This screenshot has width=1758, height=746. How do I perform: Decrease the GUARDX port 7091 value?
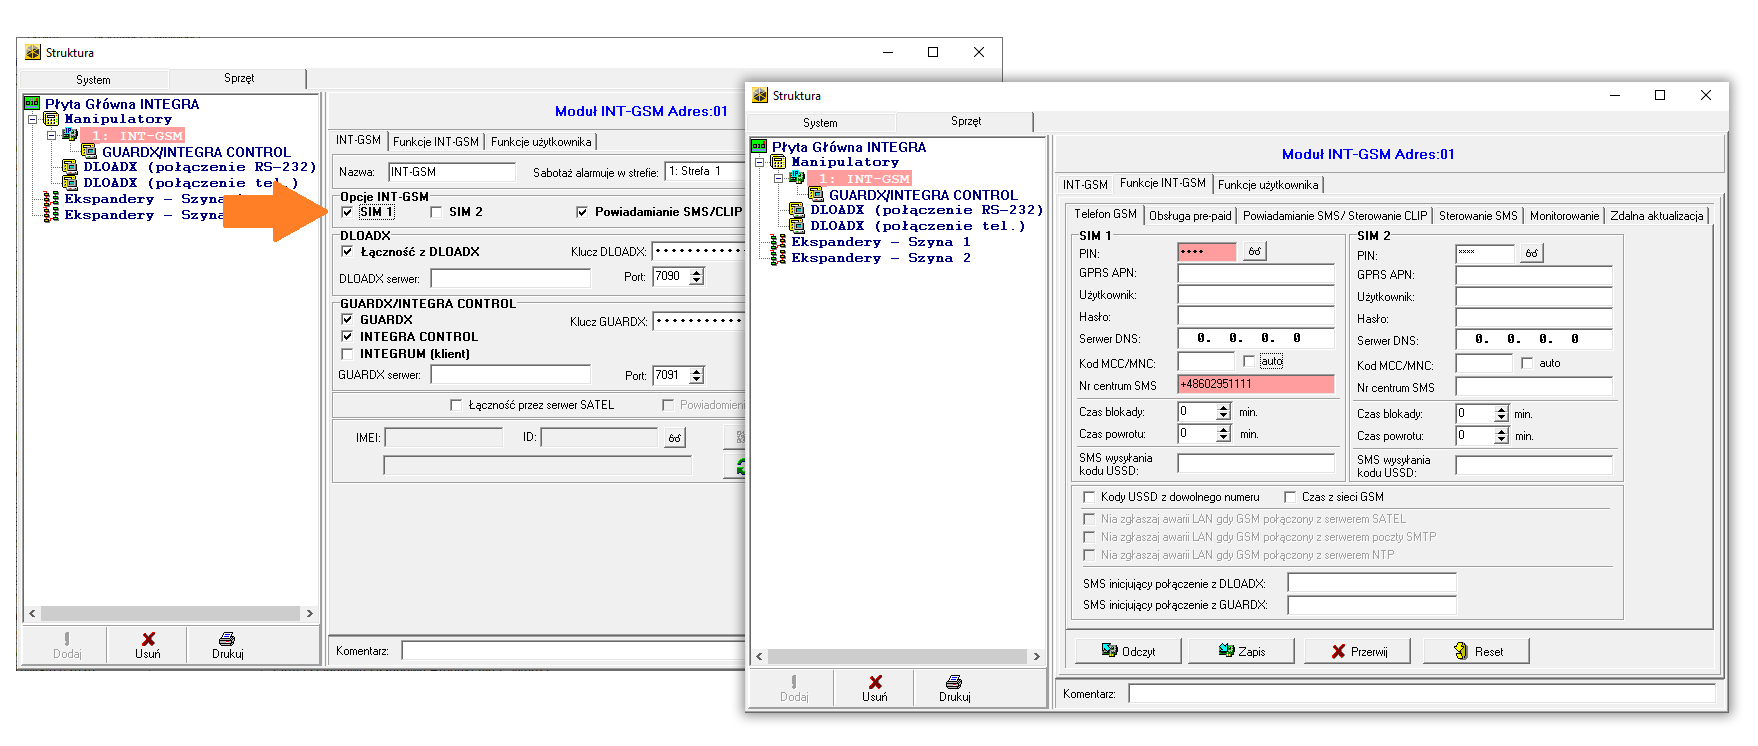697,380
